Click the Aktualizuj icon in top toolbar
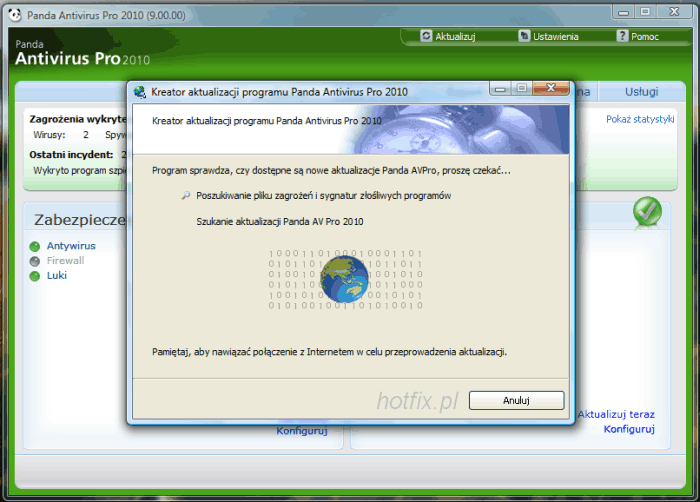 tap(426, 36)
